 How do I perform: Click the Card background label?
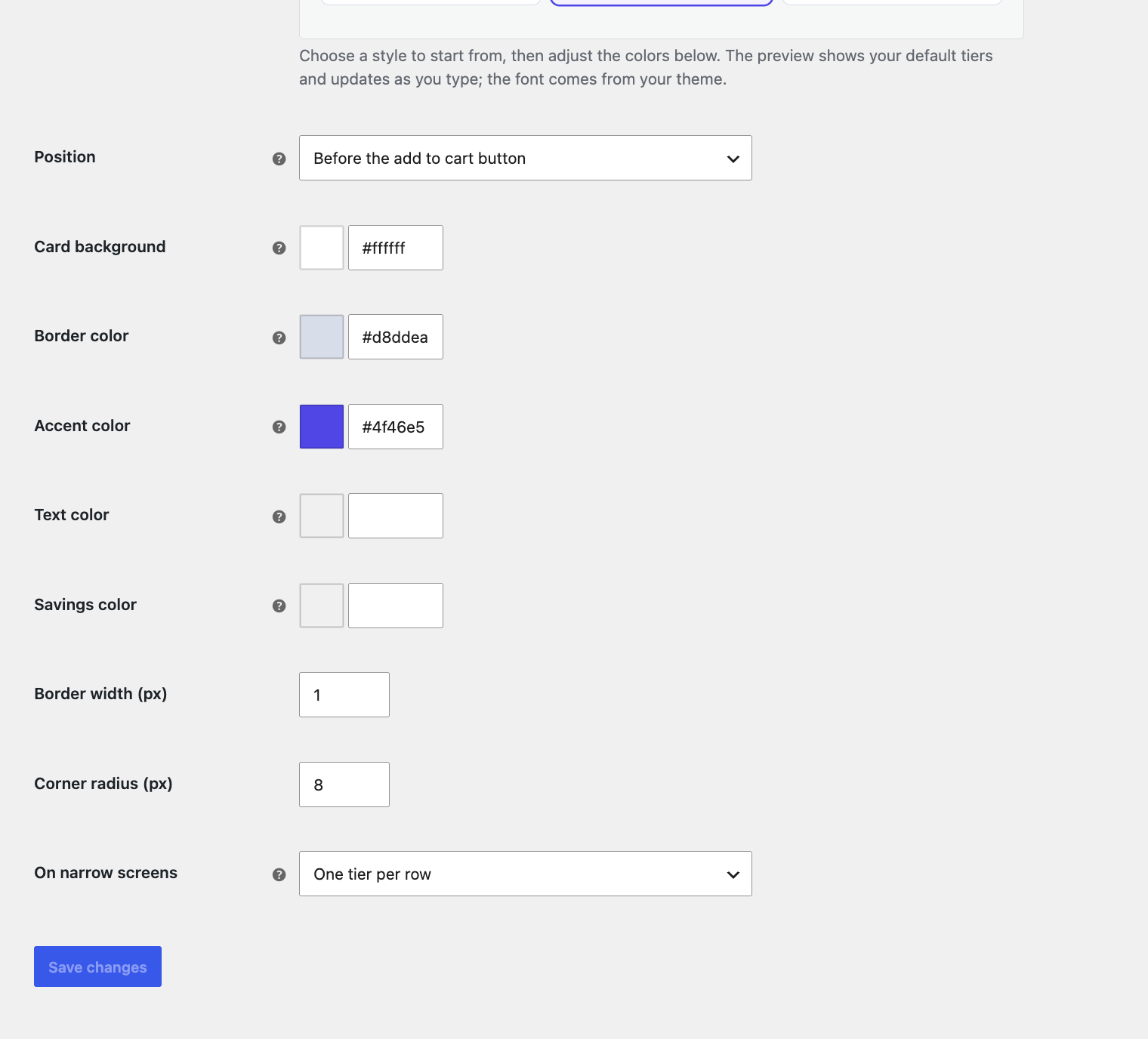click(x=100, y=247)
